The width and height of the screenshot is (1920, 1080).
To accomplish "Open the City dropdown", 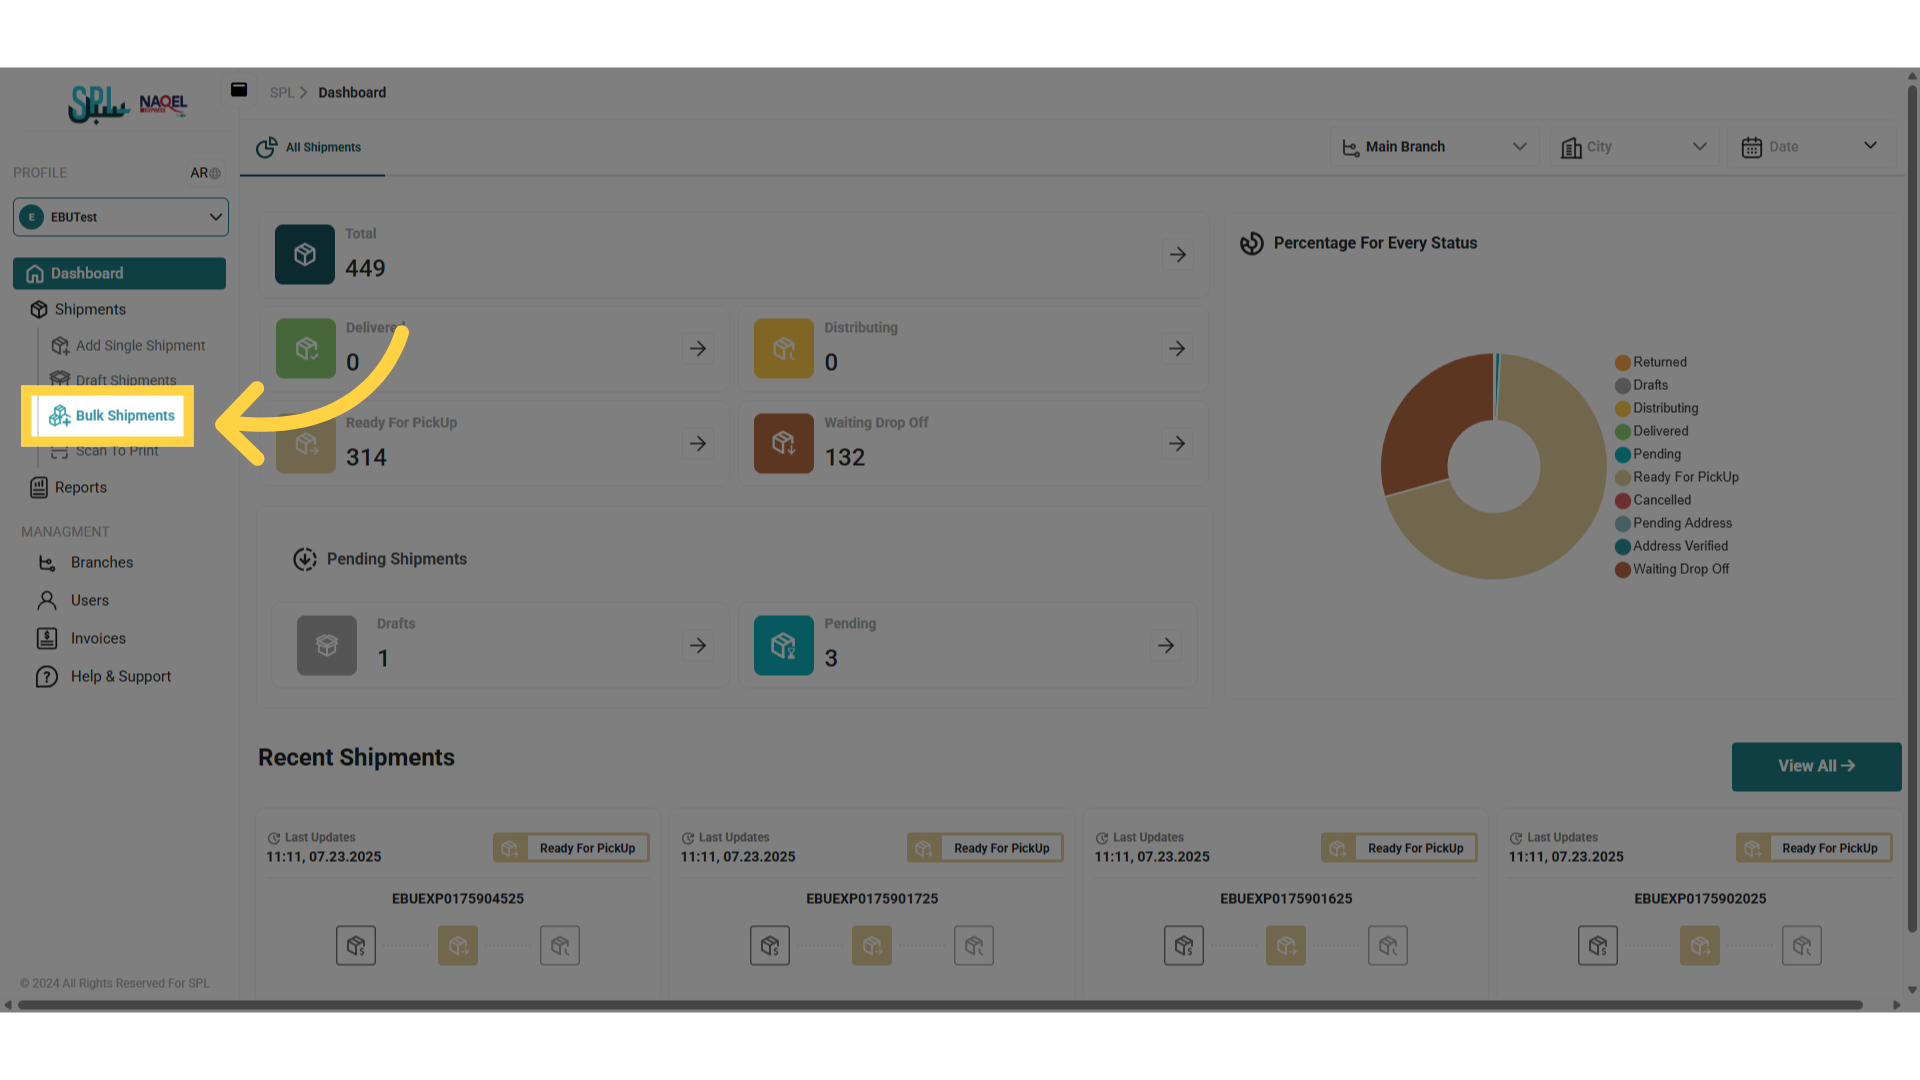I will (1634, 147).
